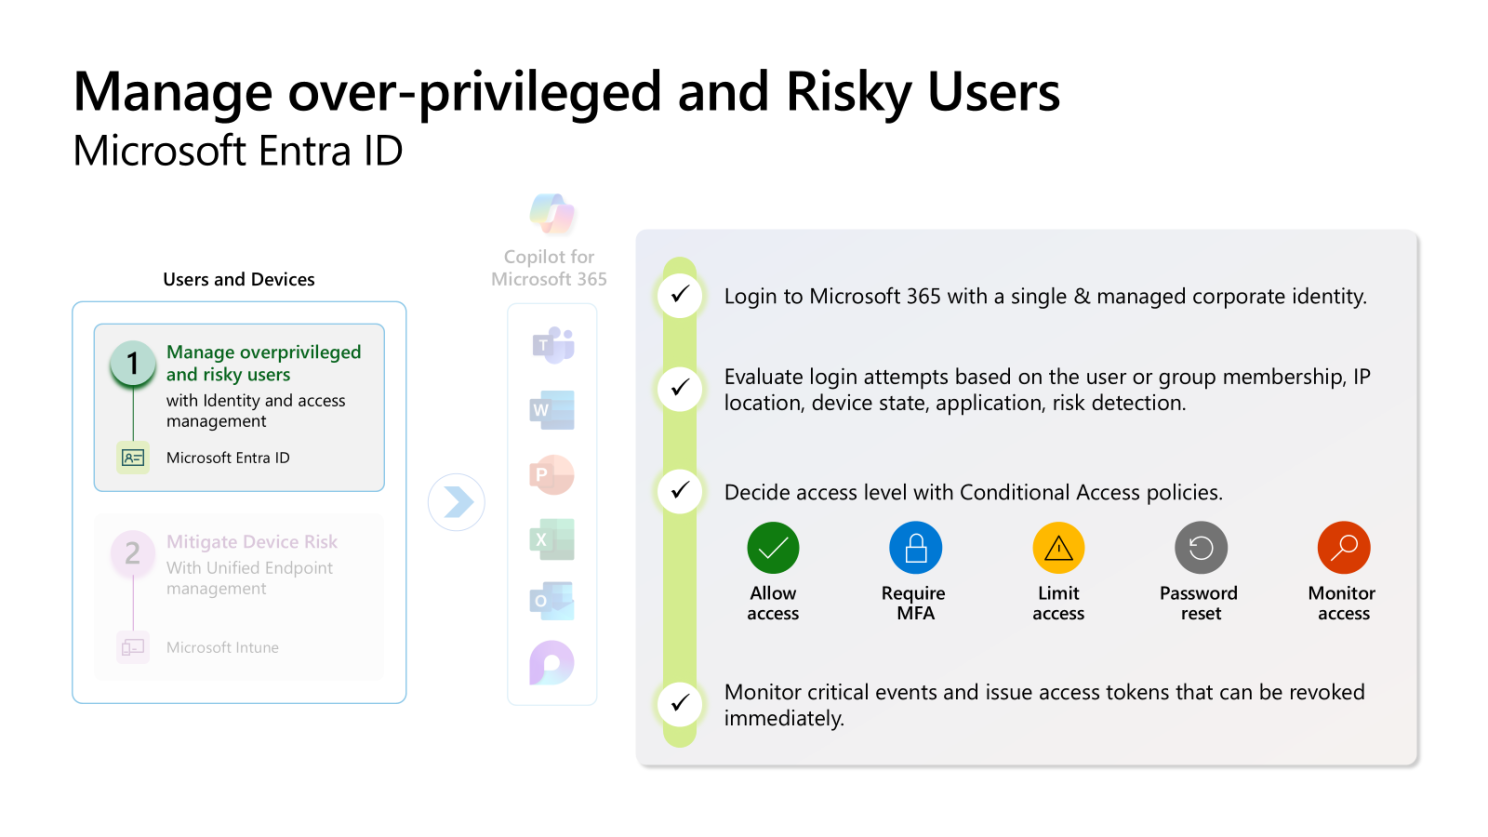1488x837 pixels.
Task: Select the orange Limit access warning icon
Action: coord(1058,547)
